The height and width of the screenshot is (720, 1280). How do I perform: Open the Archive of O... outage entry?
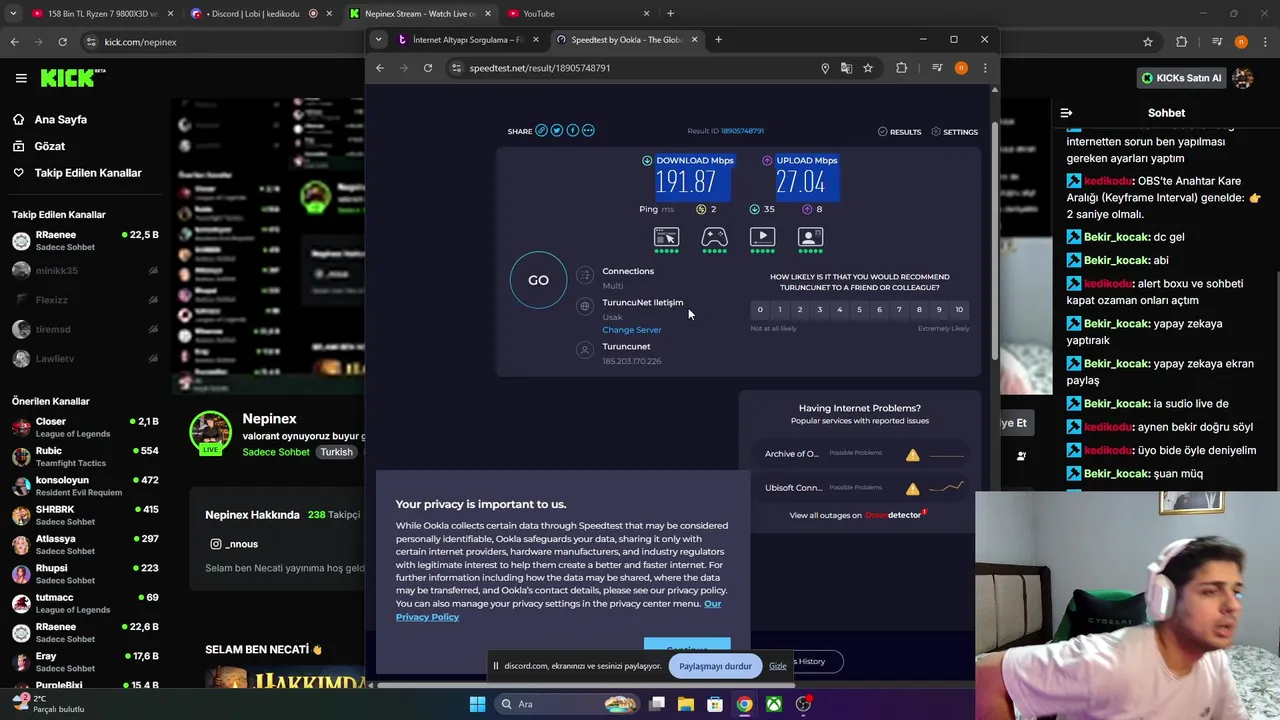(x=860, y=454)
